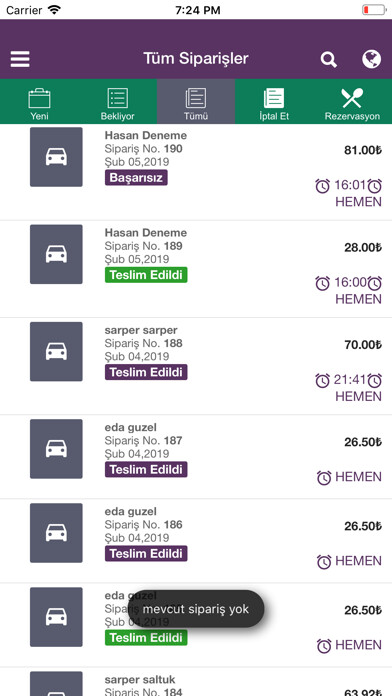Open the globe language icon

[371, 59]
